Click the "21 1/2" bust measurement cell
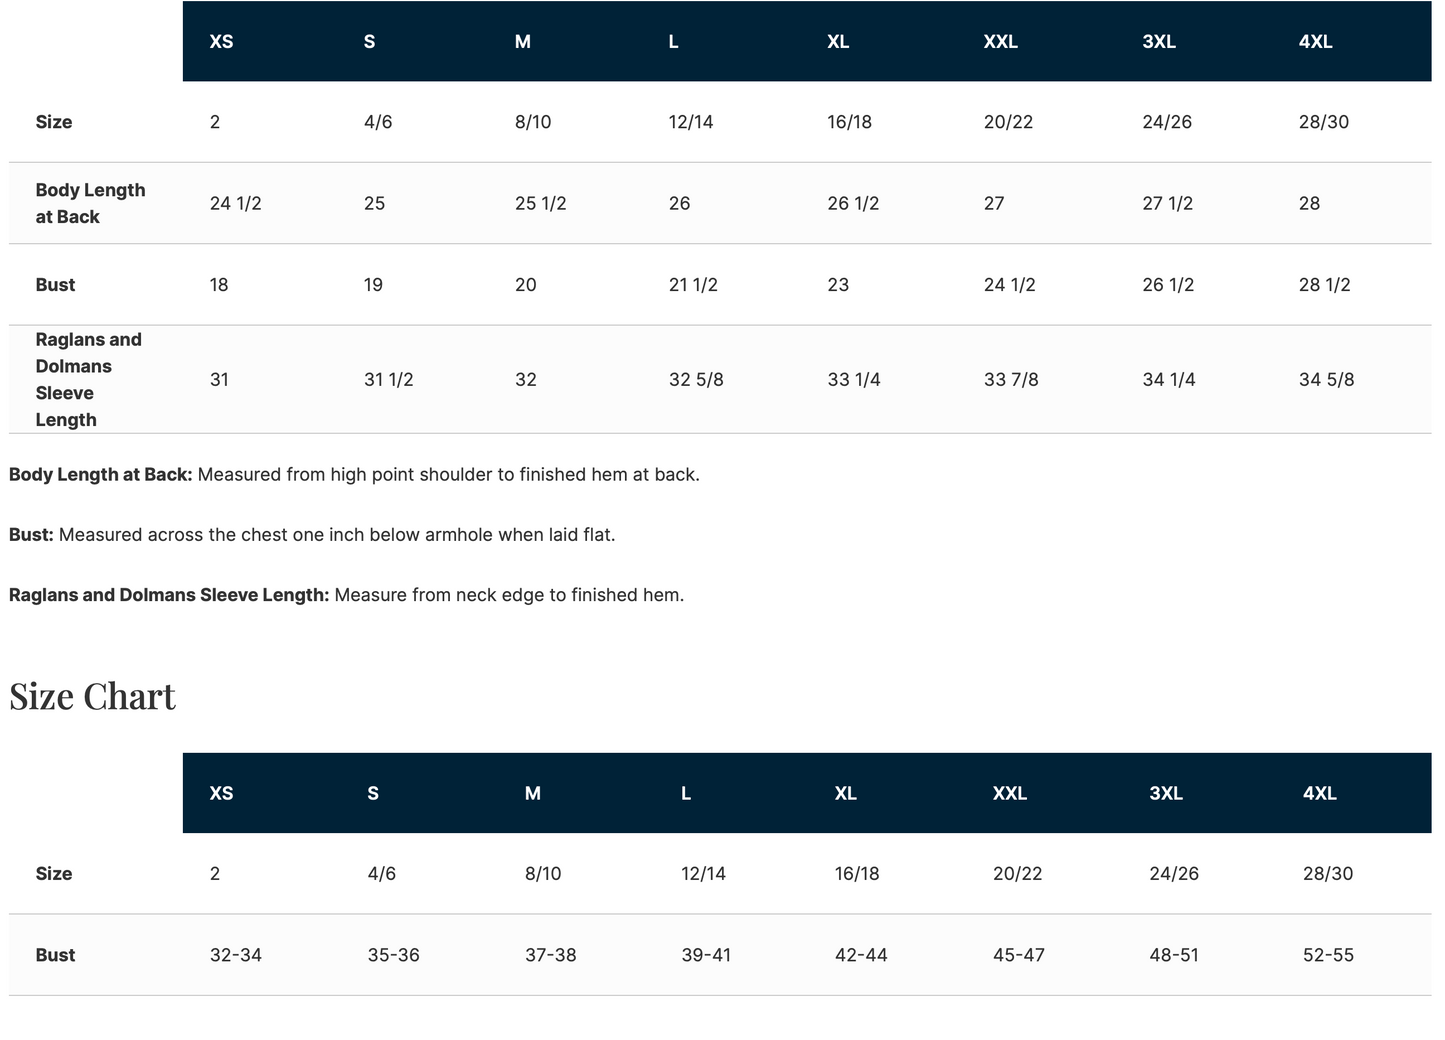Screen dimensions: 1445x1040 [693, 285]
